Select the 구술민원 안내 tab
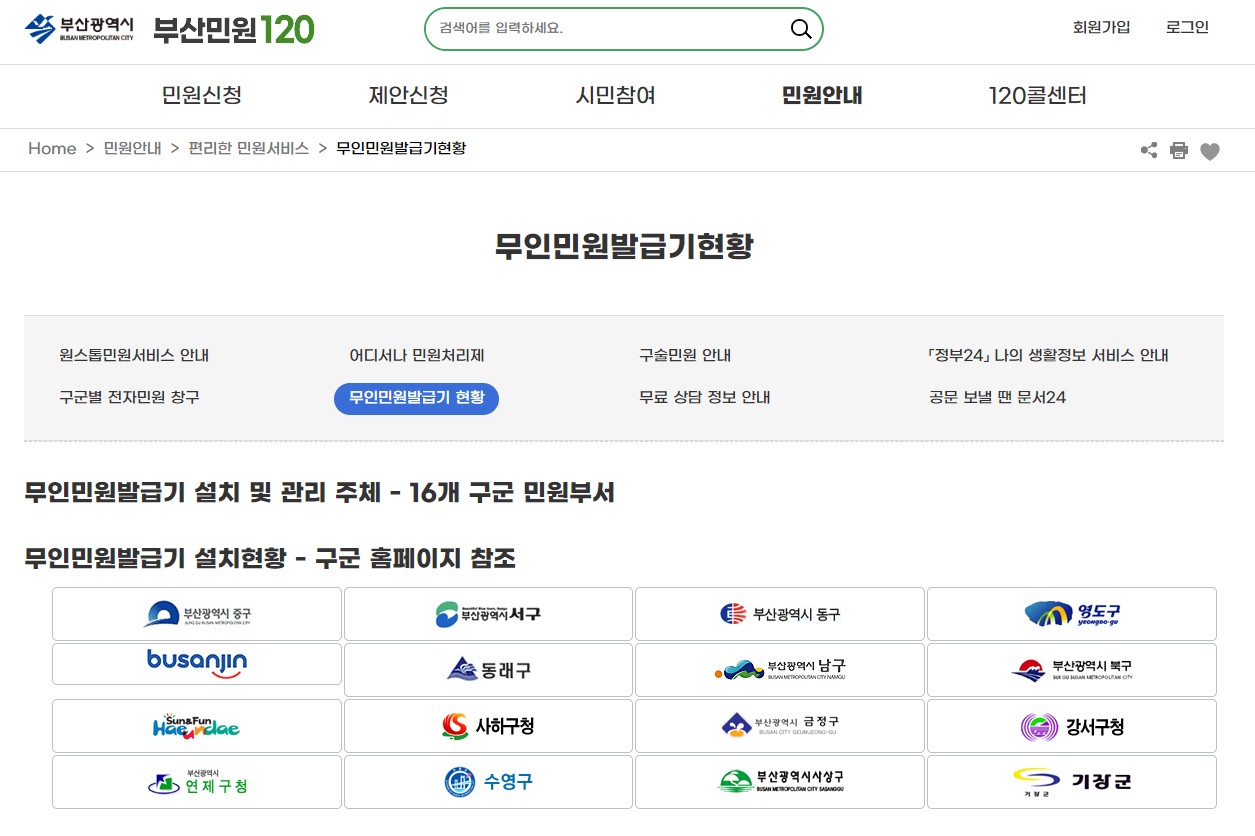The height and width of the screenshot is (836, 1255). tap(685, 356)
